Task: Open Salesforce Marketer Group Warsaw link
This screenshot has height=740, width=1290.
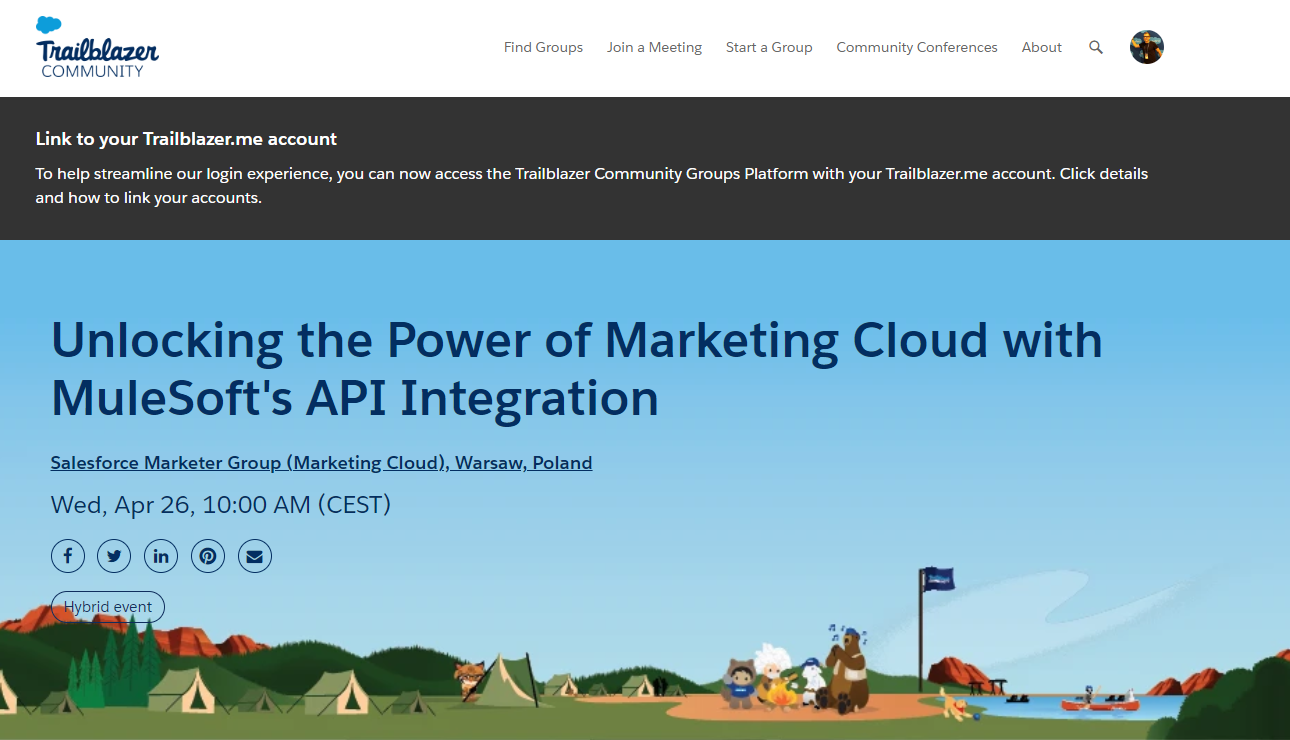Action: 322,463
